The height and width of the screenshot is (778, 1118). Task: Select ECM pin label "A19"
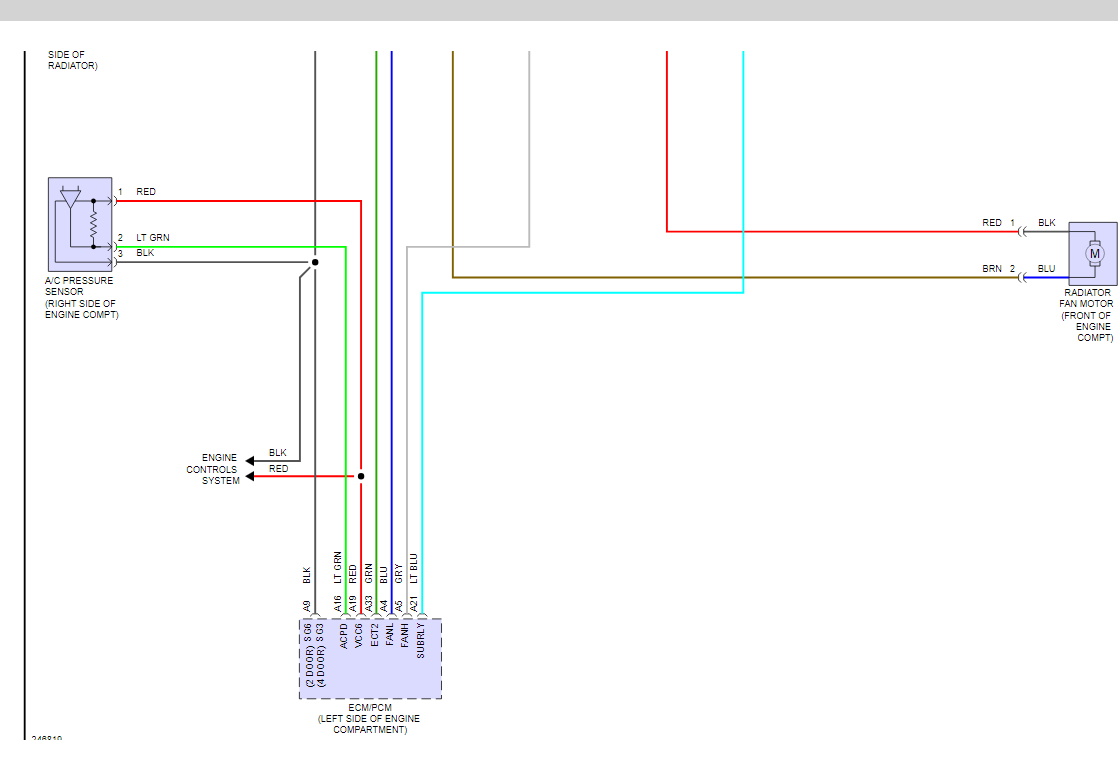point(352,604)
